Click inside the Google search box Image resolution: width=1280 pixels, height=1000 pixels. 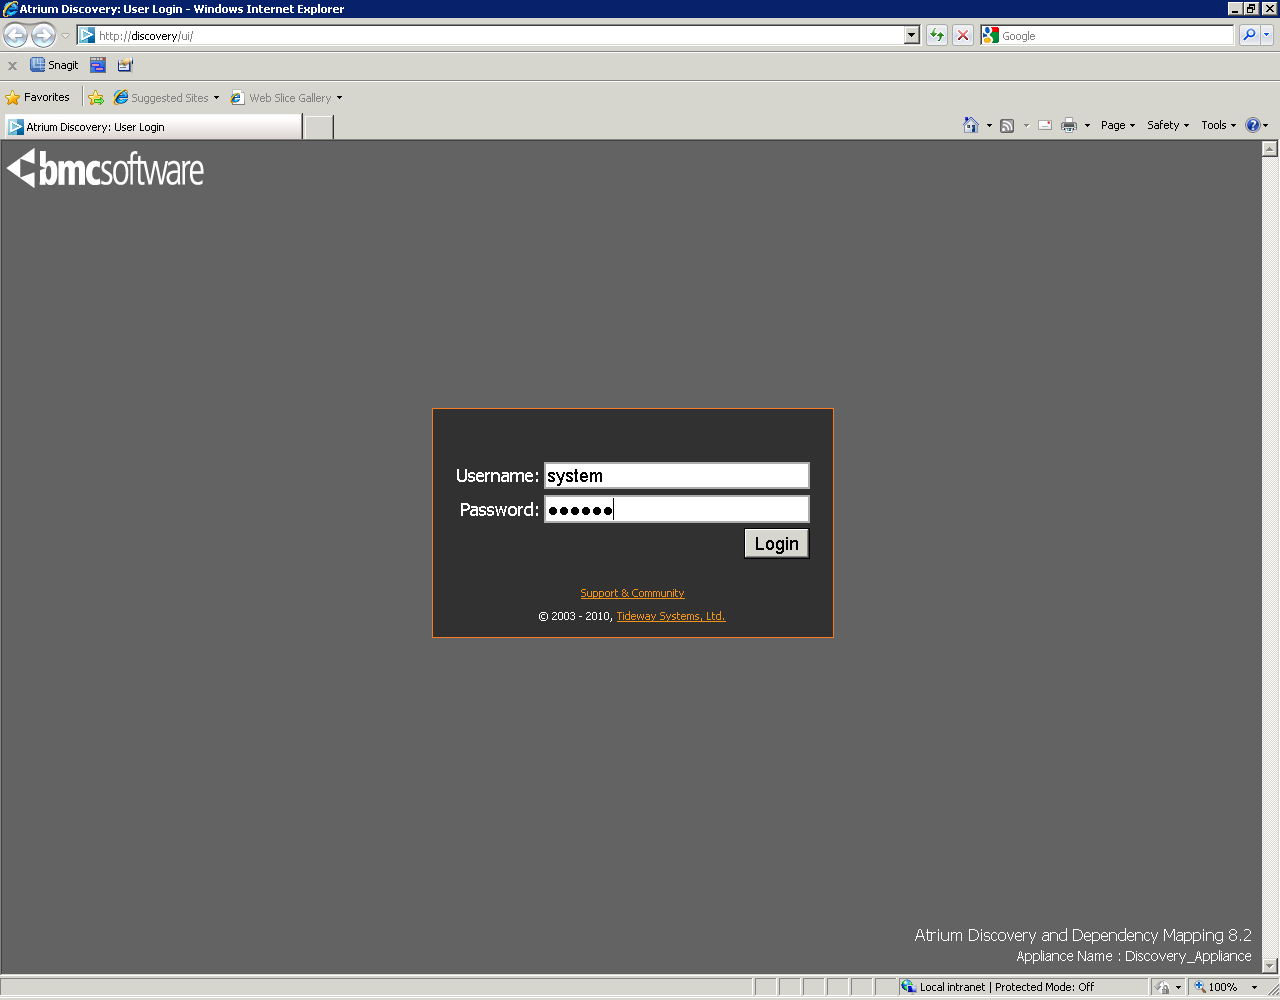[x=1116, y=36]
